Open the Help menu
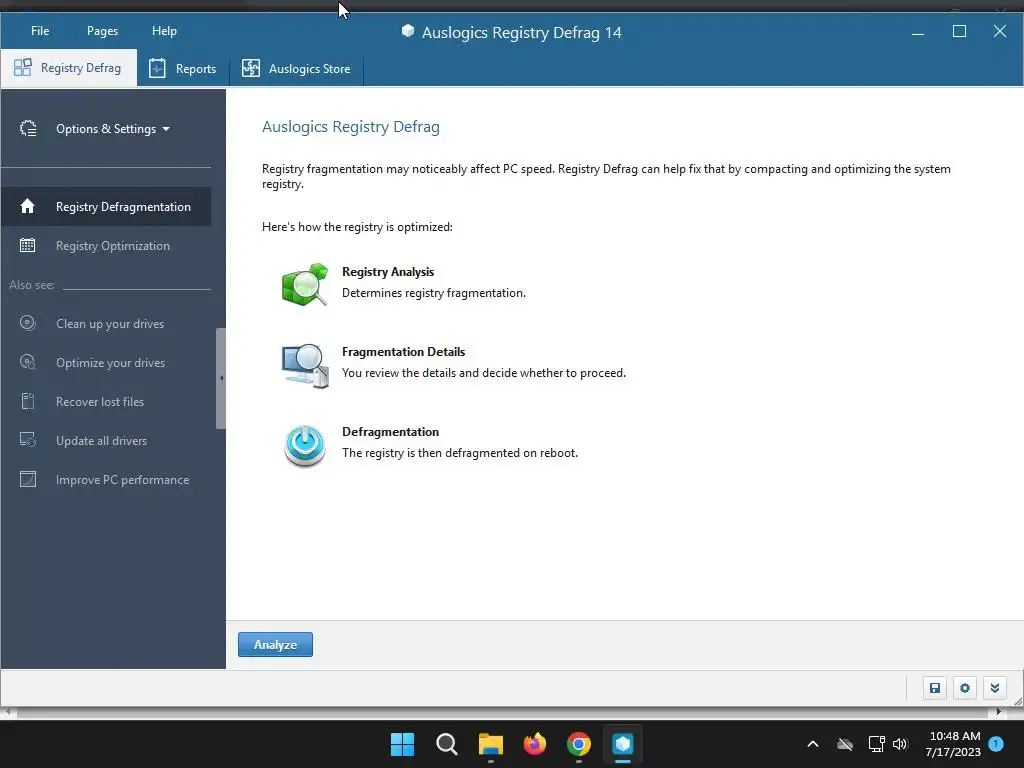This screenshot has height=768, width=1024. click(x=164, y=31)
